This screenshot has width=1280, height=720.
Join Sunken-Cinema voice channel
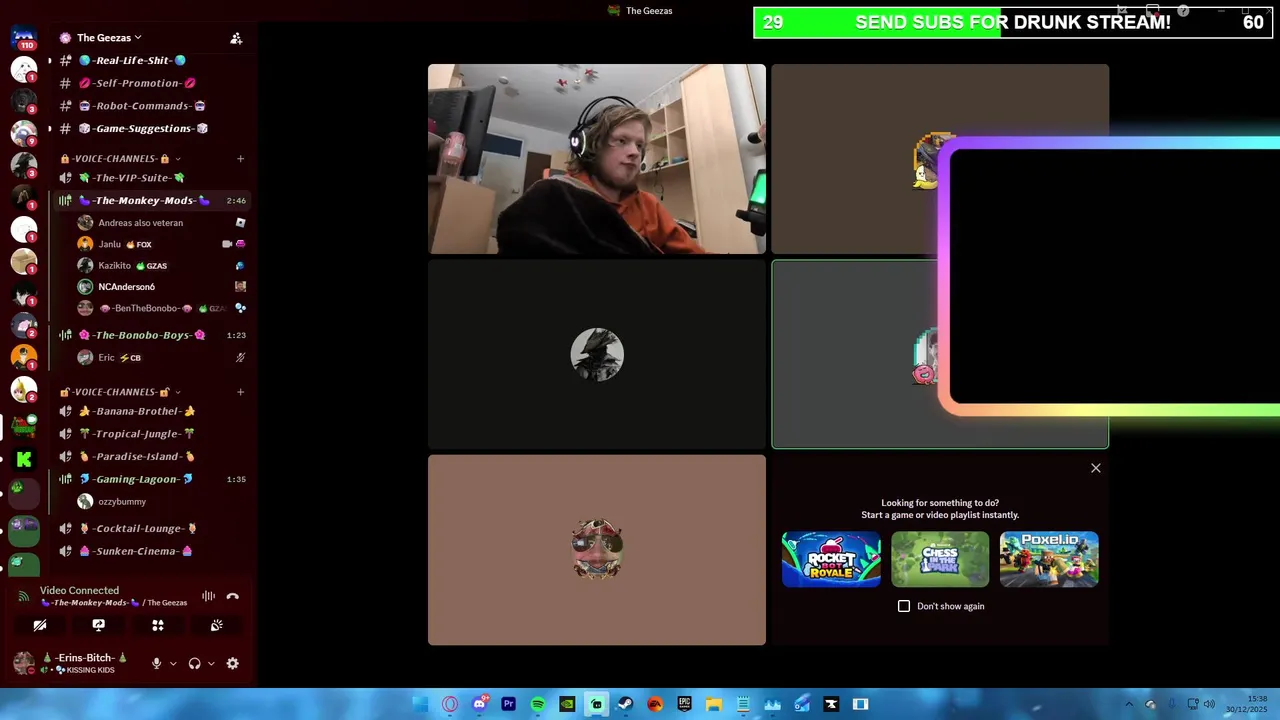[x=150, y=551]
